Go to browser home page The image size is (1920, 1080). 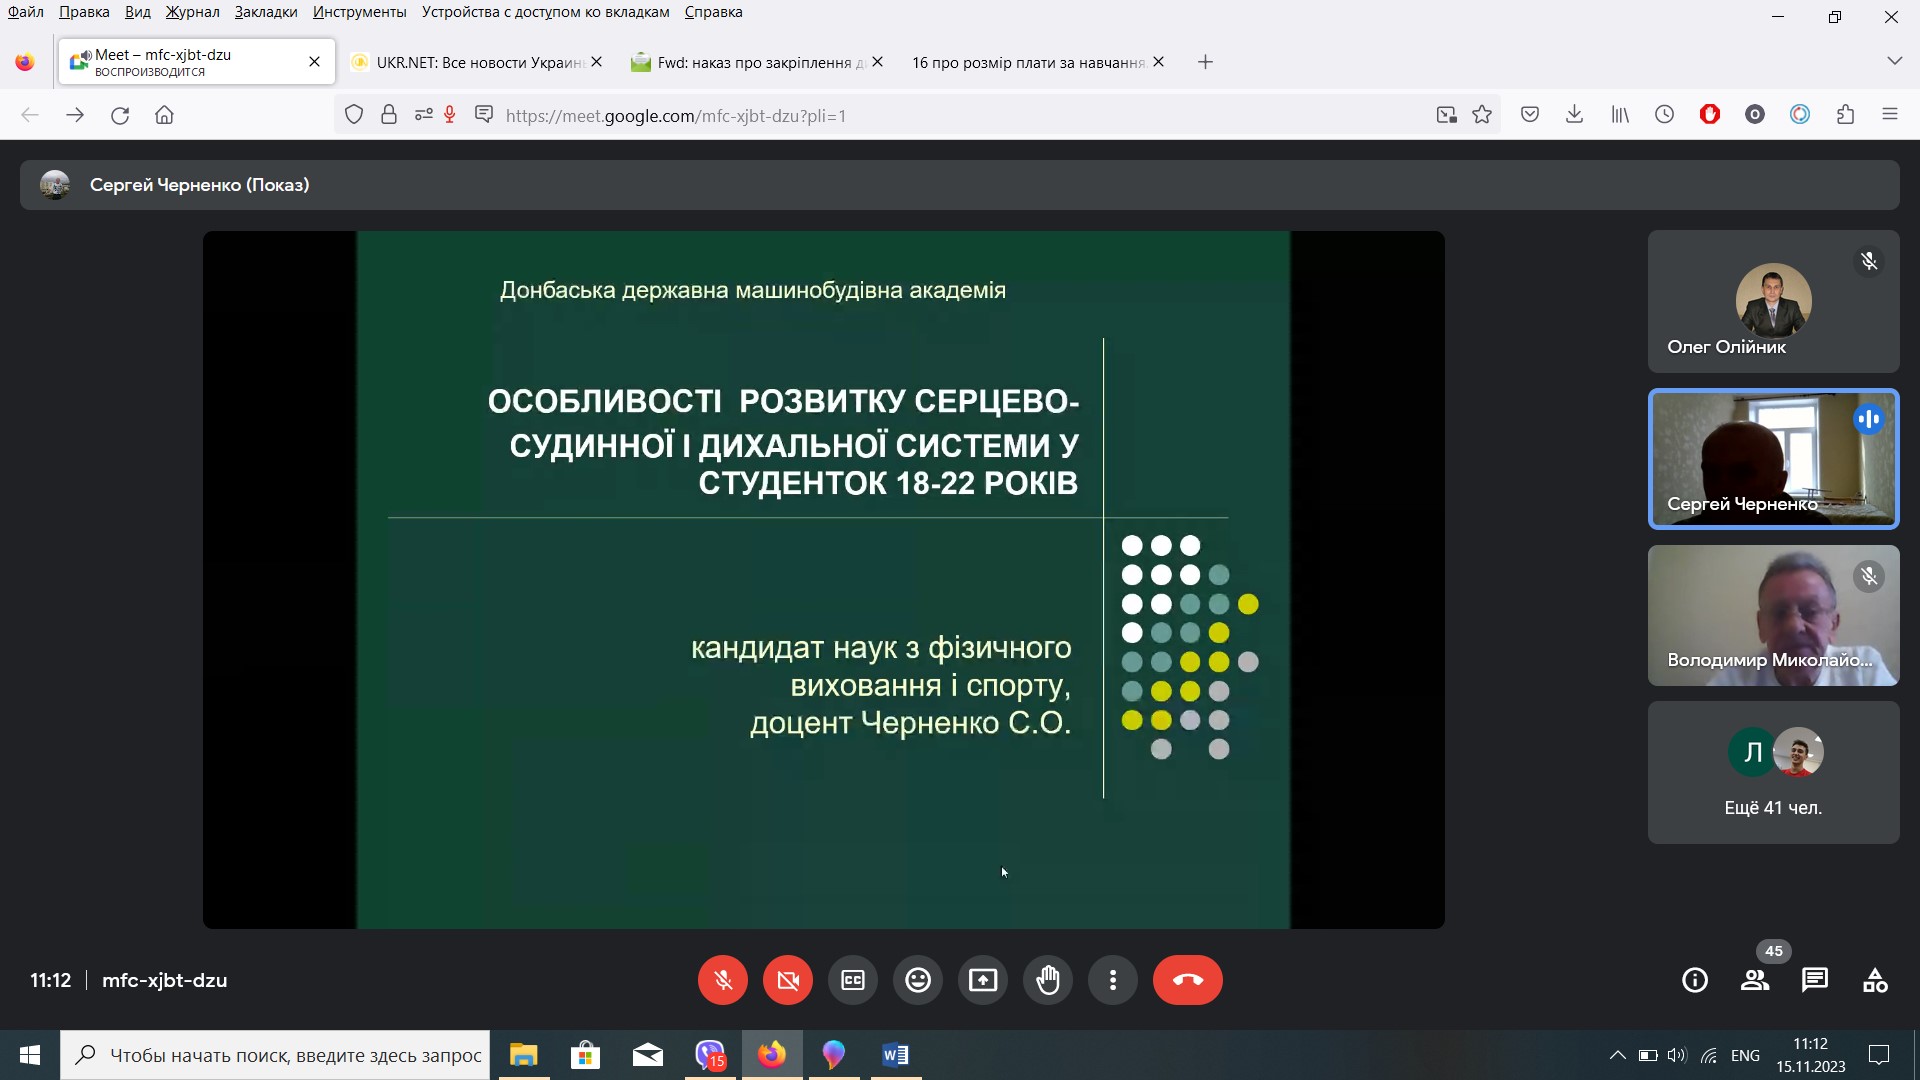point(165,115)
